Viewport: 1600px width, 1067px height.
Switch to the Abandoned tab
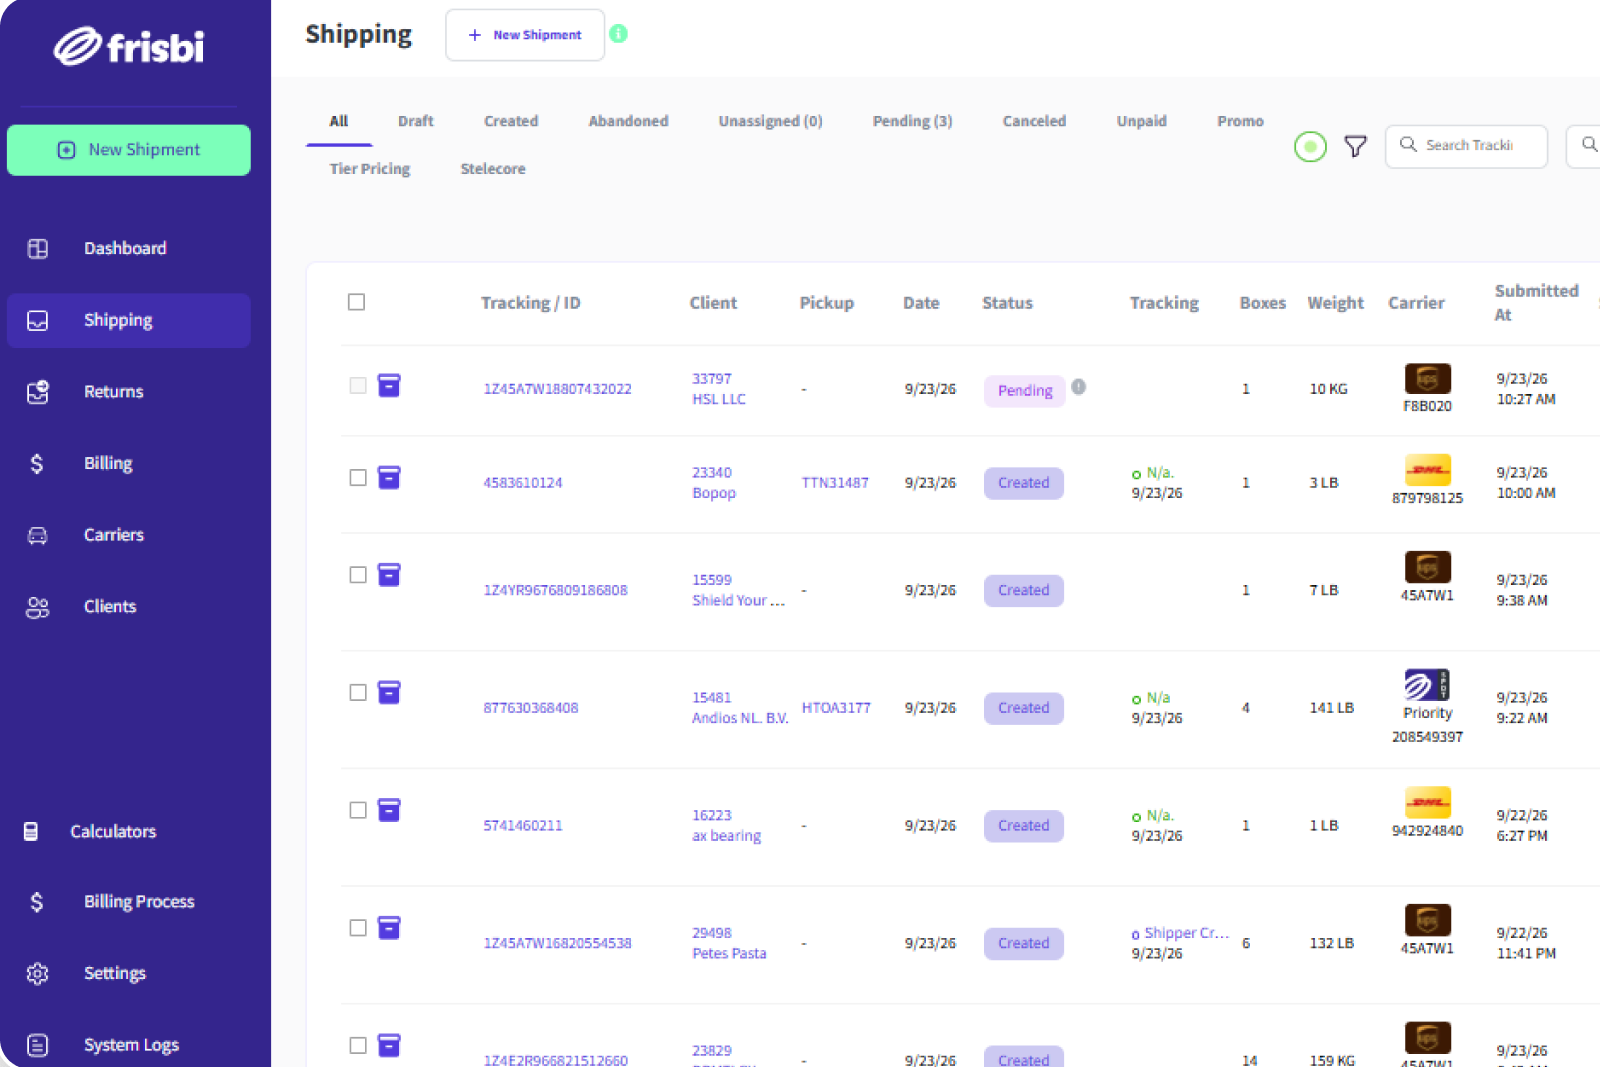[x=628, y=121]
